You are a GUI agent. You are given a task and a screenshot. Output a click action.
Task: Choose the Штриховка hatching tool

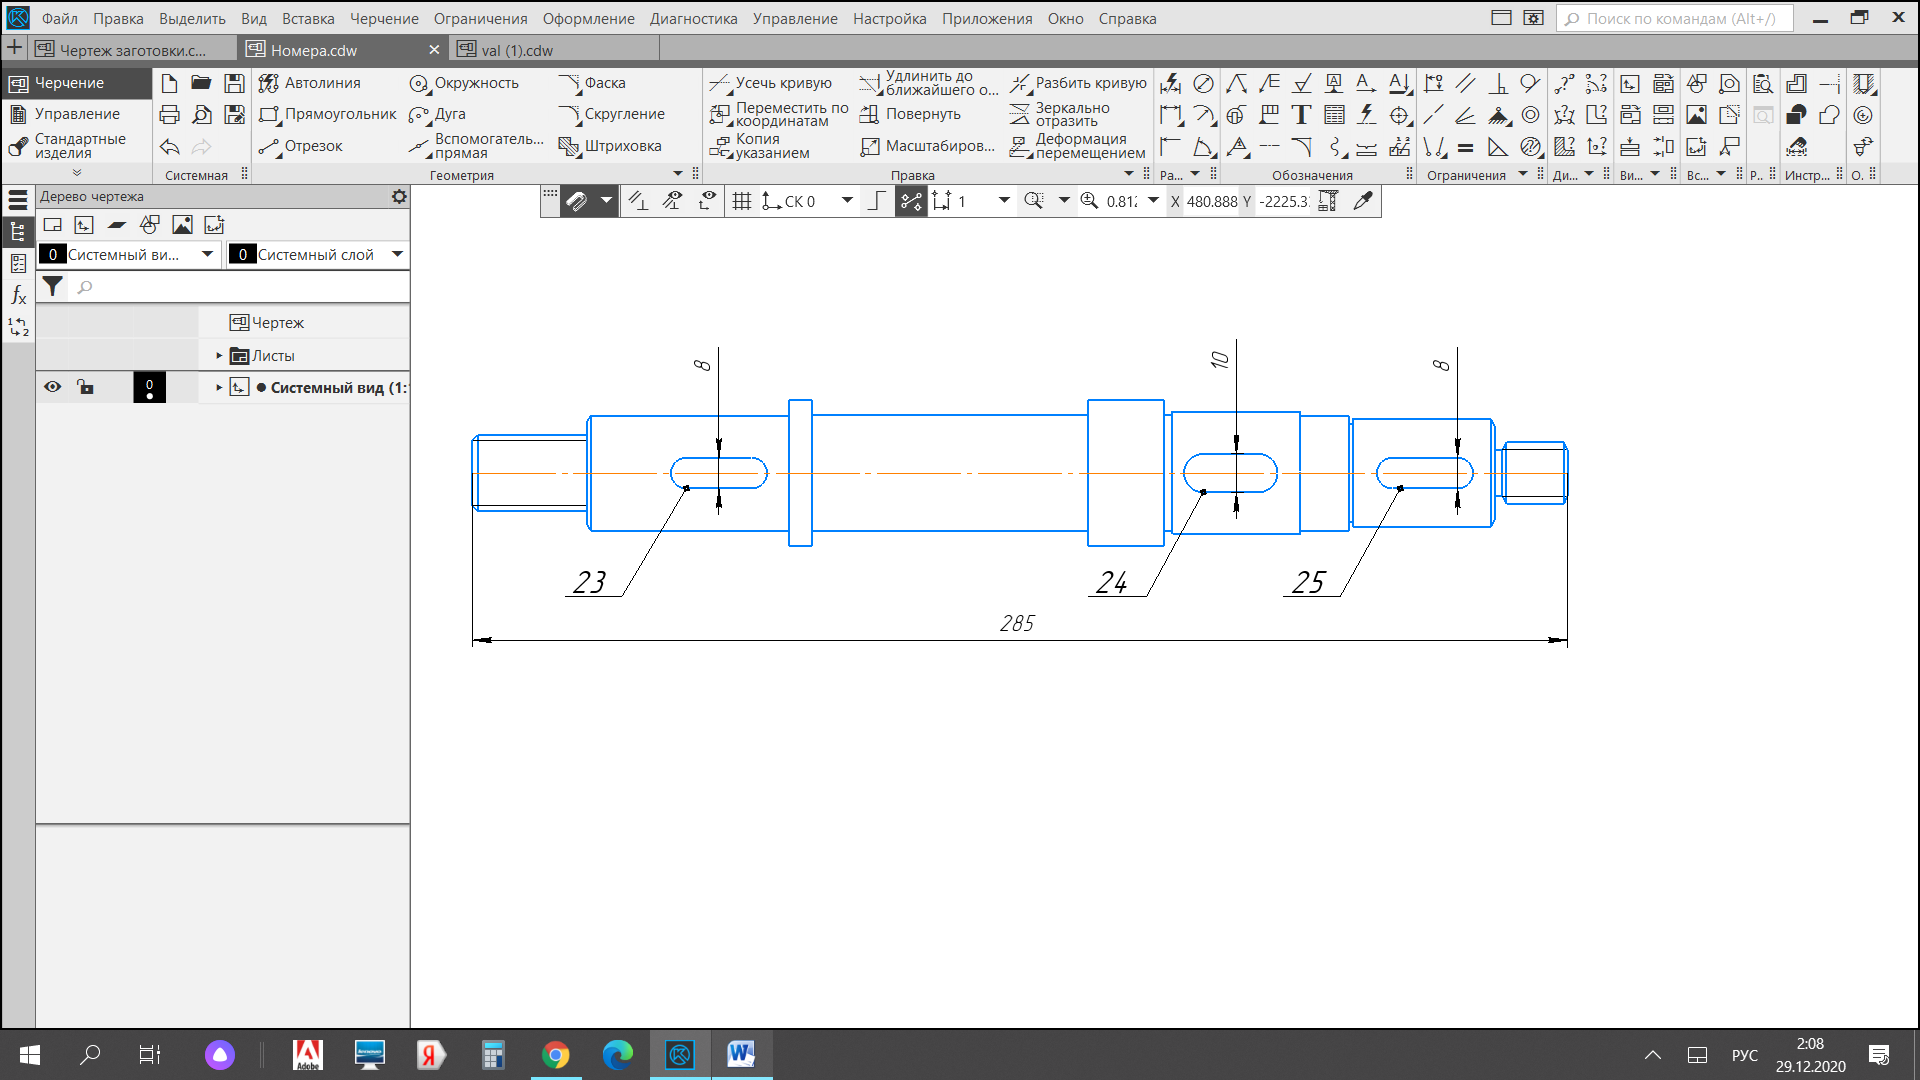coord(610,146)
